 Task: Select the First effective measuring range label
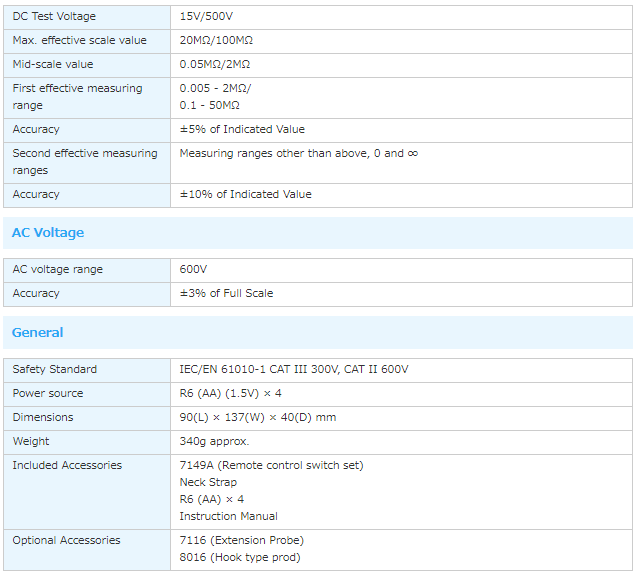click(77, 97)
